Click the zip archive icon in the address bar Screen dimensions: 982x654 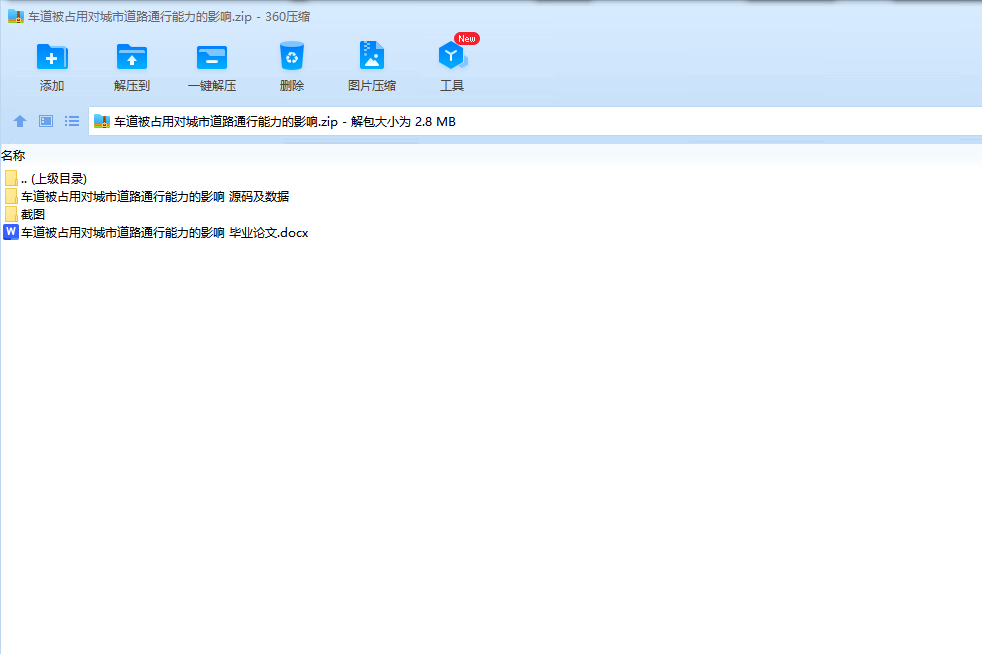[102, 122]
